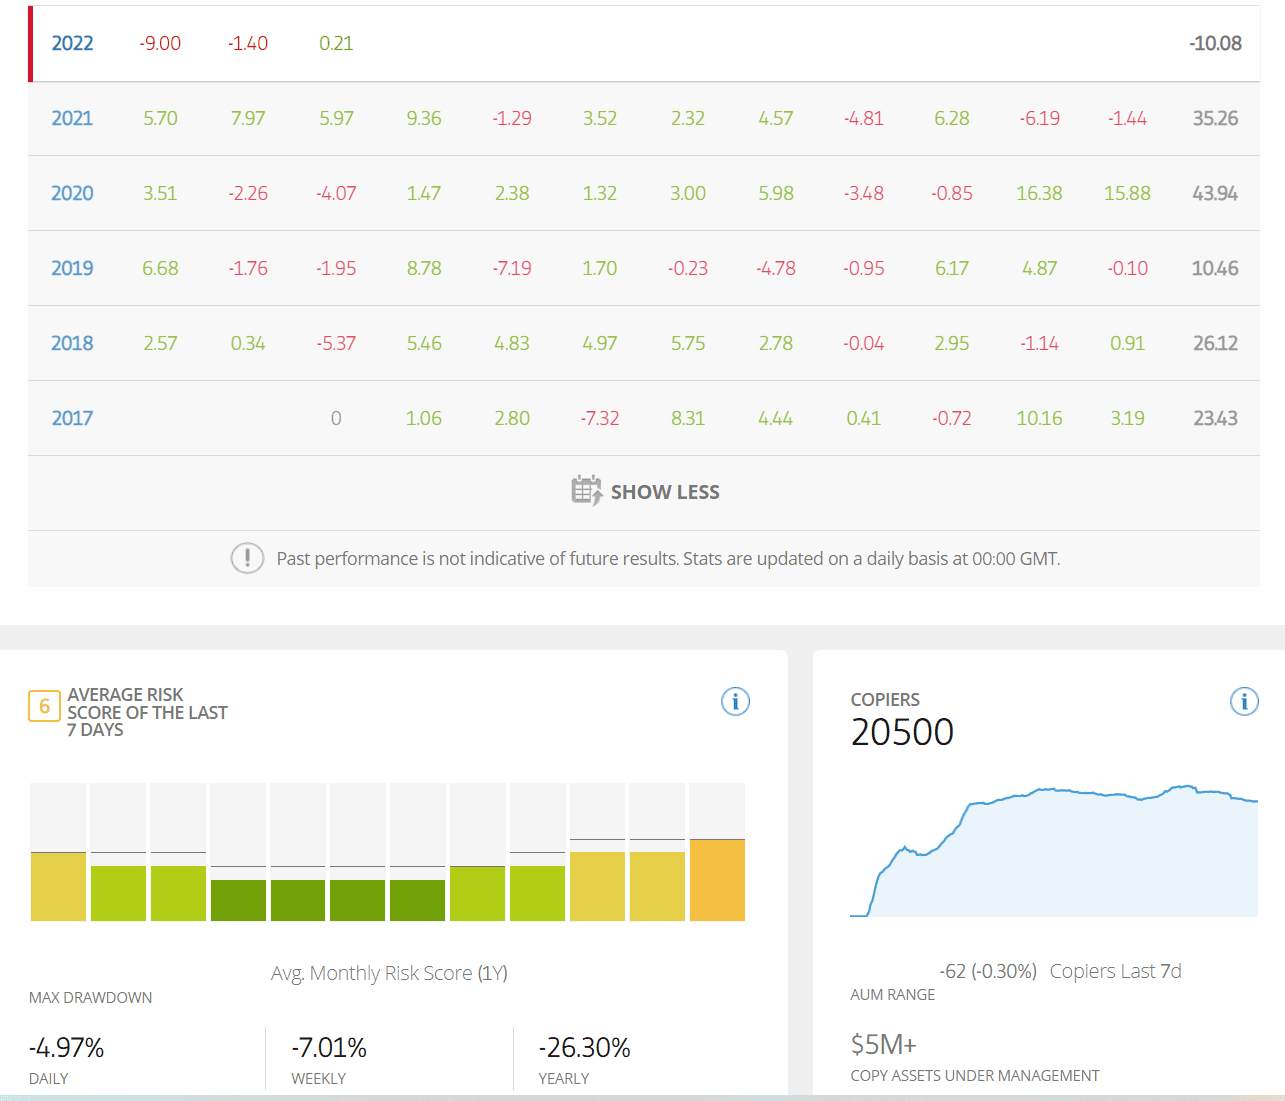
Task: Click the $5M+ AUM range value
Action: tap(883, 1045)
